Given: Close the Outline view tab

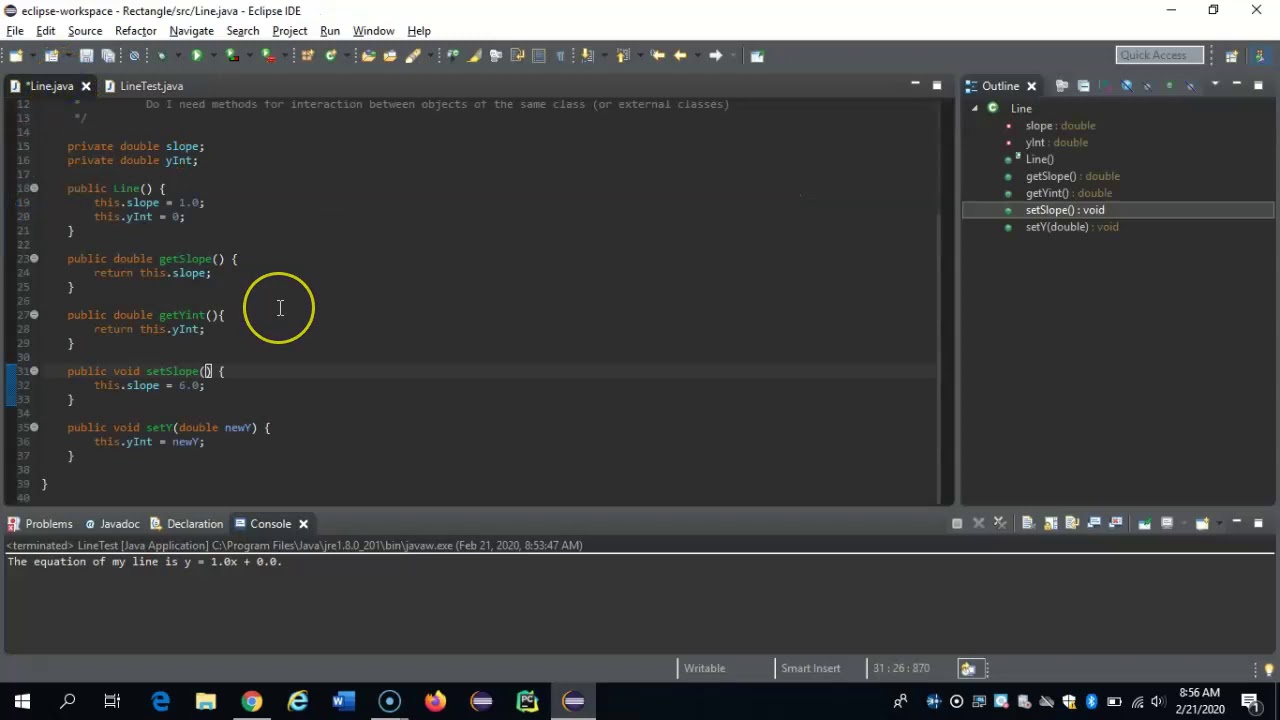Looking at the screenshot, I should point(1031,86).
